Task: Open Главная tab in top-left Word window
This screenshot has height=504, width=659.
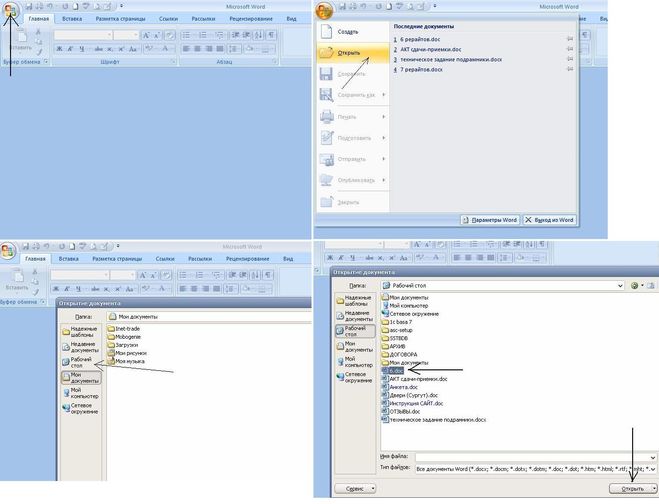Action: pos(39,19)
